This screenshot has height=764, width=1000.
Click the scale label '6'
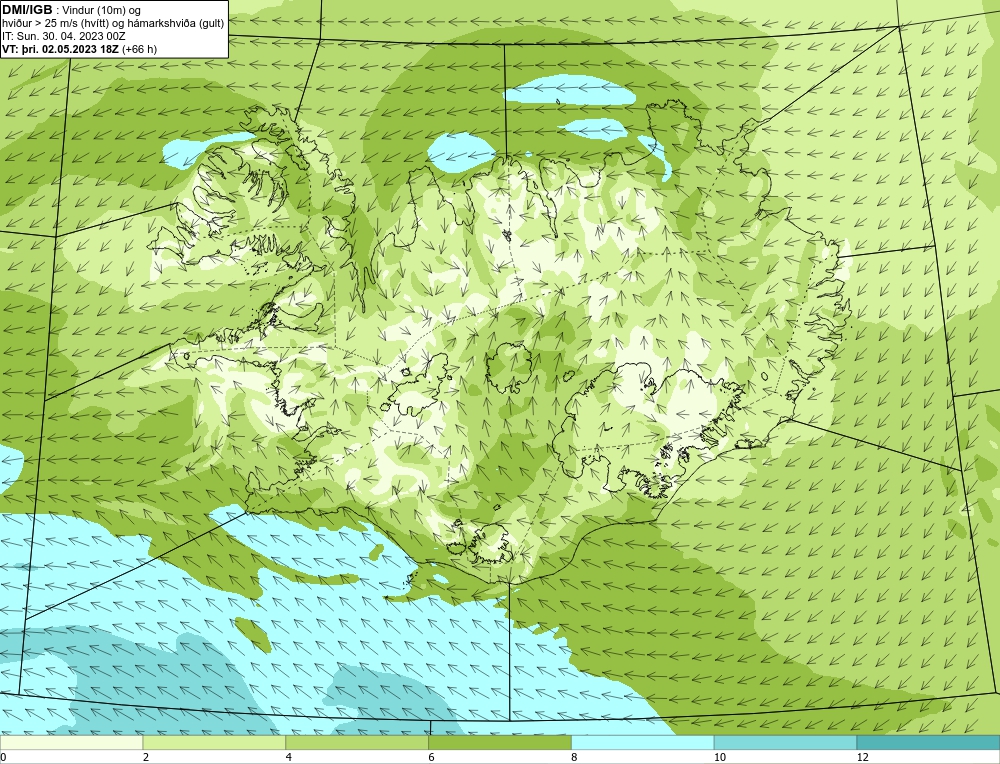tap(432, 757)
